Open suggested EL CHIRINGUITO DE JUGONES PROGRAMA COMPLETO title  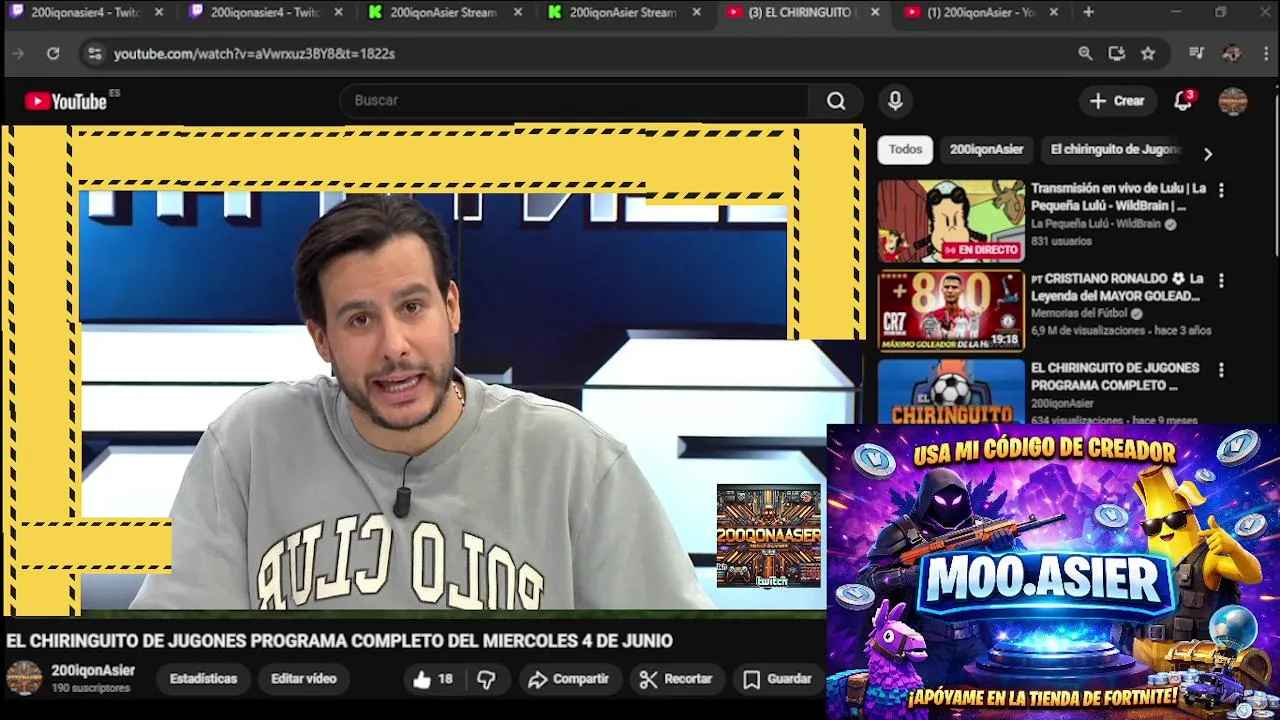pyautogui.click(x=1115, y=377)
